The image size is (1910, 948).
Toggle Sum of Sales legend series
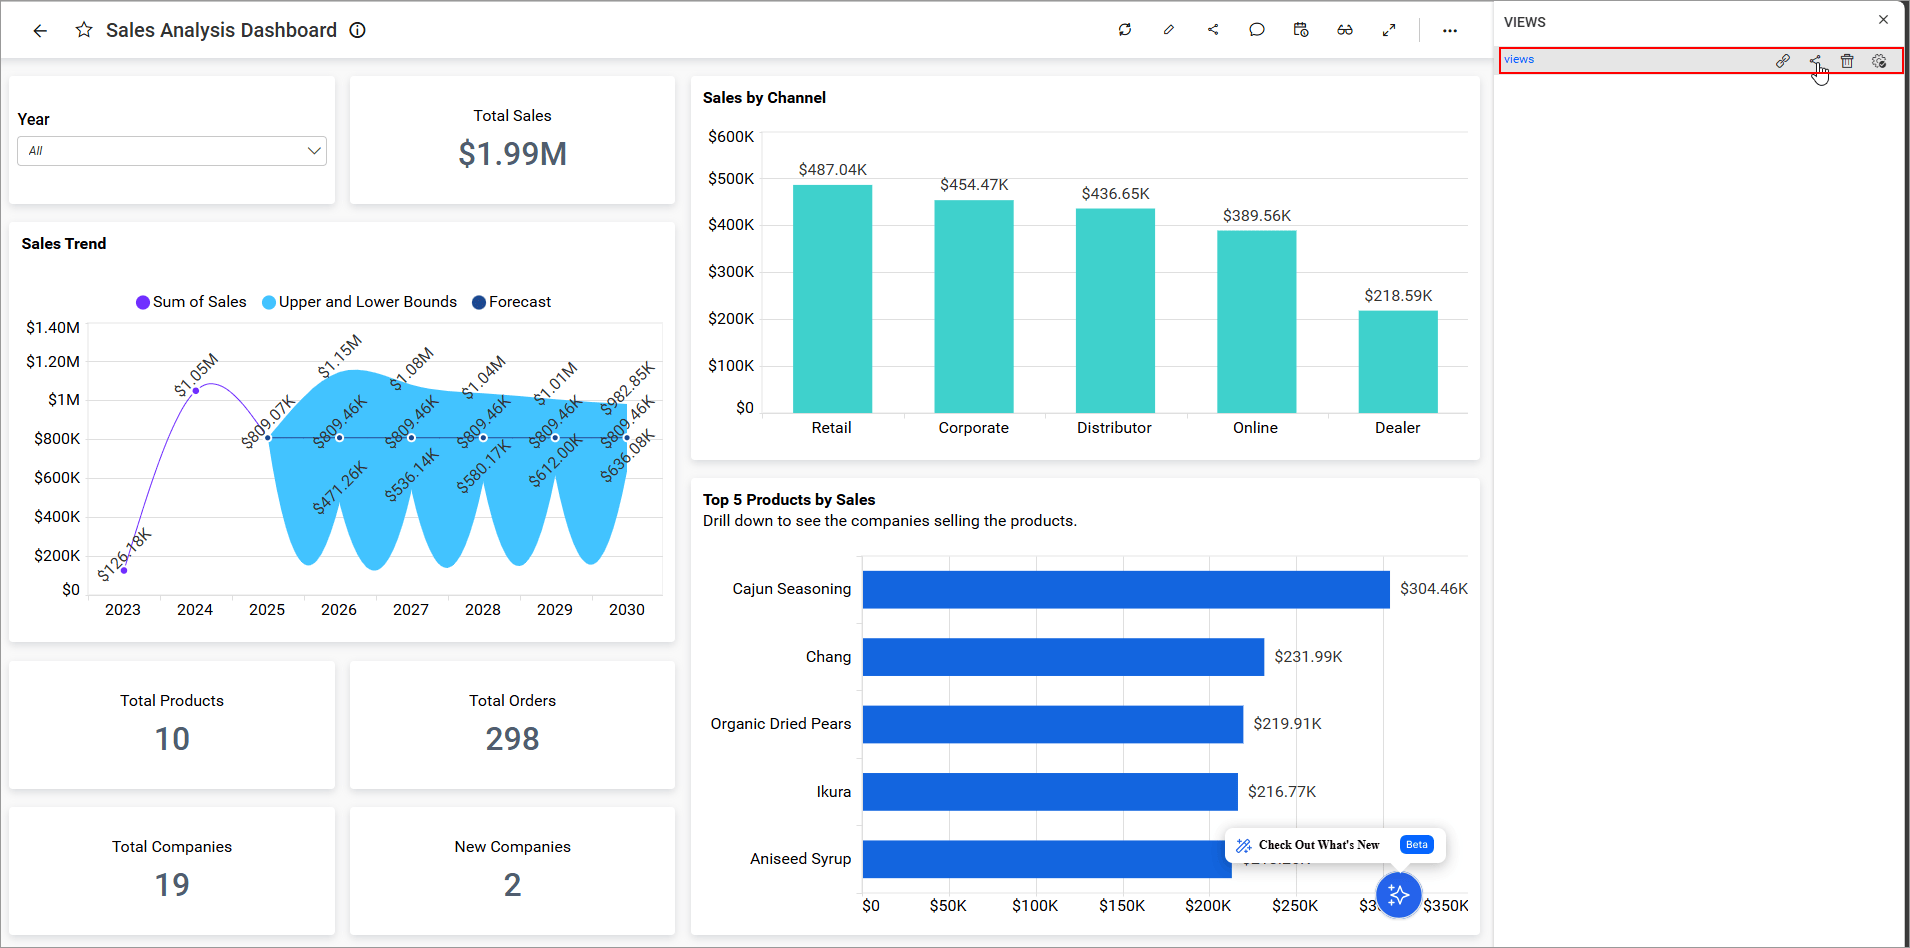click(x=143, y=302)
